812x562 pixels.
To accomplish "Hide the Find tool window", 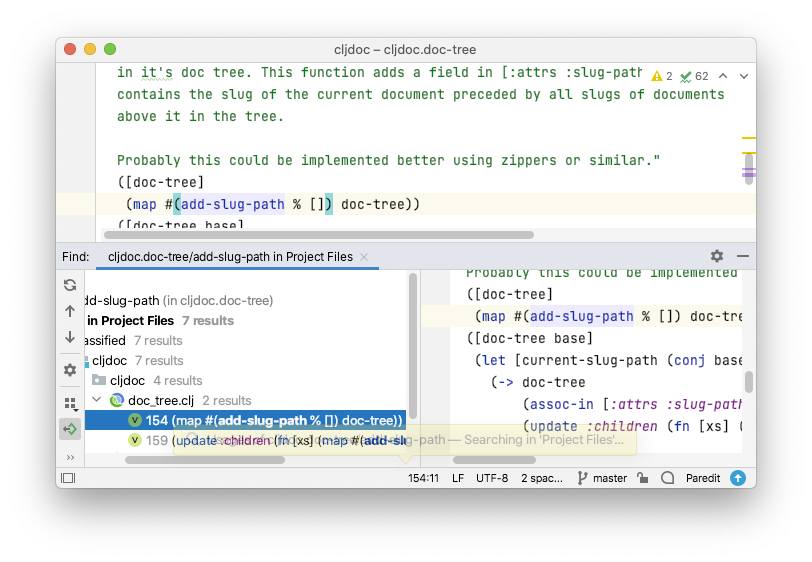I will 743,256.
